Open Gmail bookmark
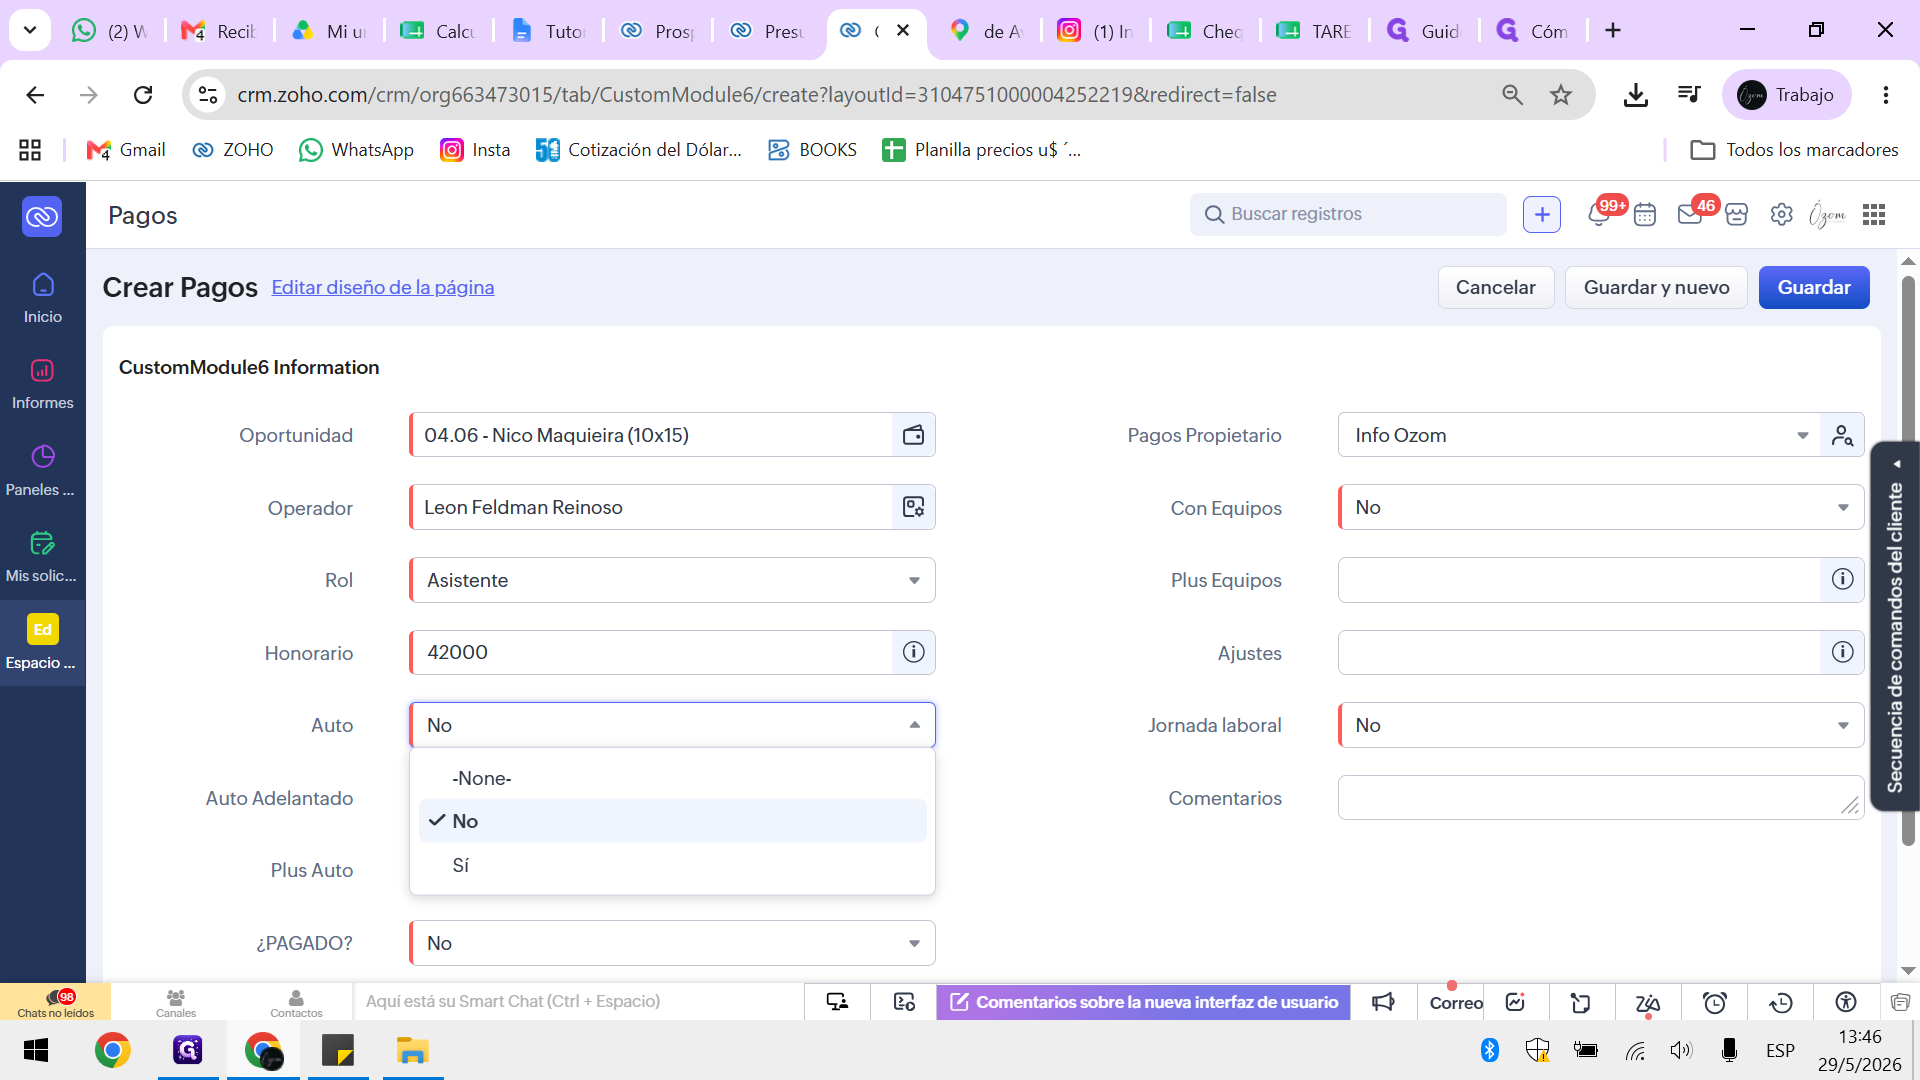Screen dimensions: 1920x1080 126,150
